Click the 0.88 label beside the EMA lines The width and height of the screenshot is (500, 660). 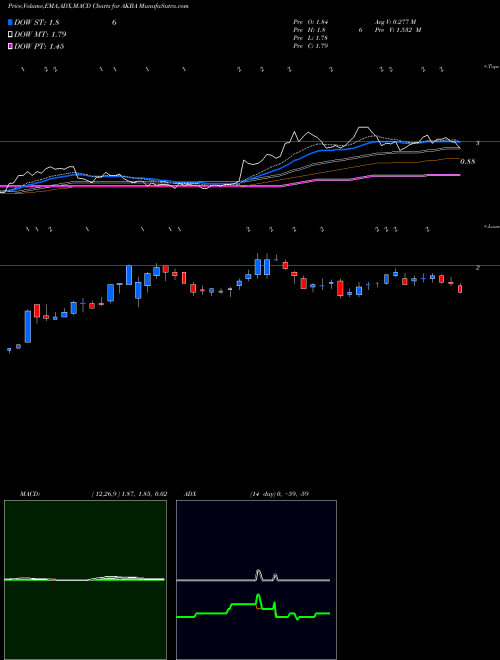point(468,161)
